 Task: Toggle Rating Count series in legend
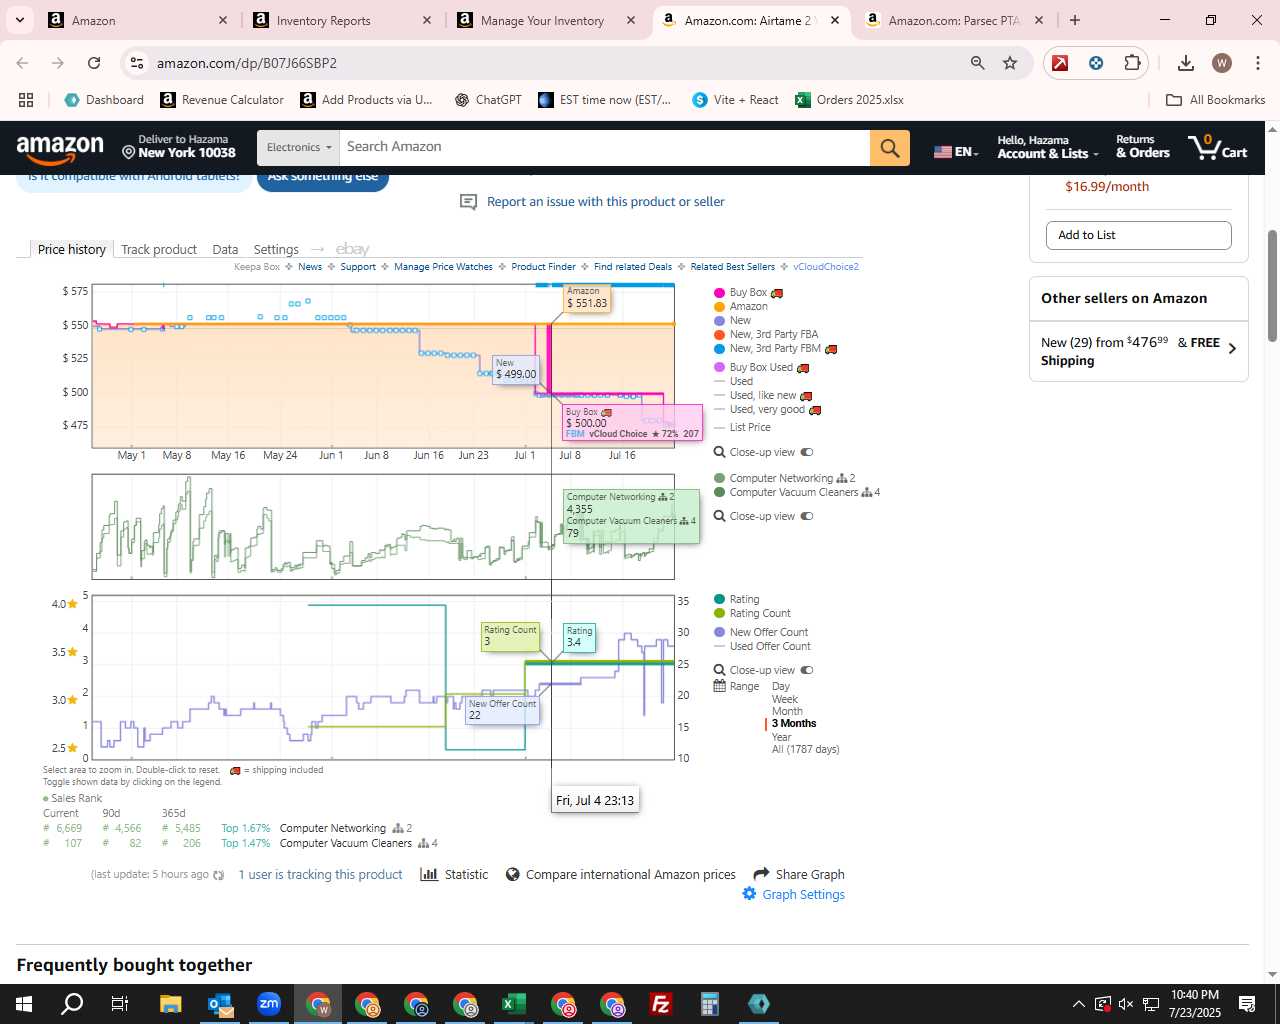[x=752, y=613]
